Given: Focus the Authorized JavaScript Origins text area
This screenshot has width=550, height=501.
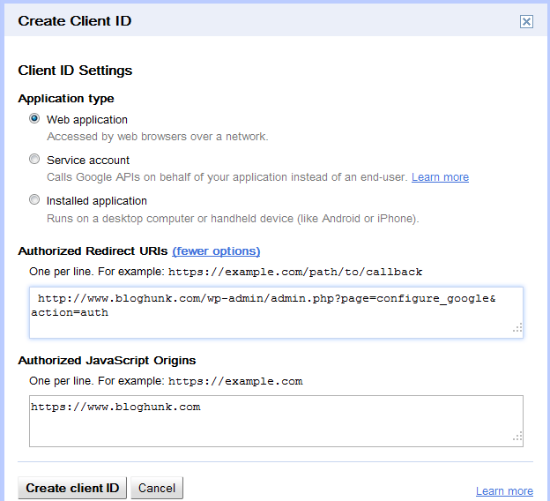Looking at the screenshot, I should tap(276, 421).
